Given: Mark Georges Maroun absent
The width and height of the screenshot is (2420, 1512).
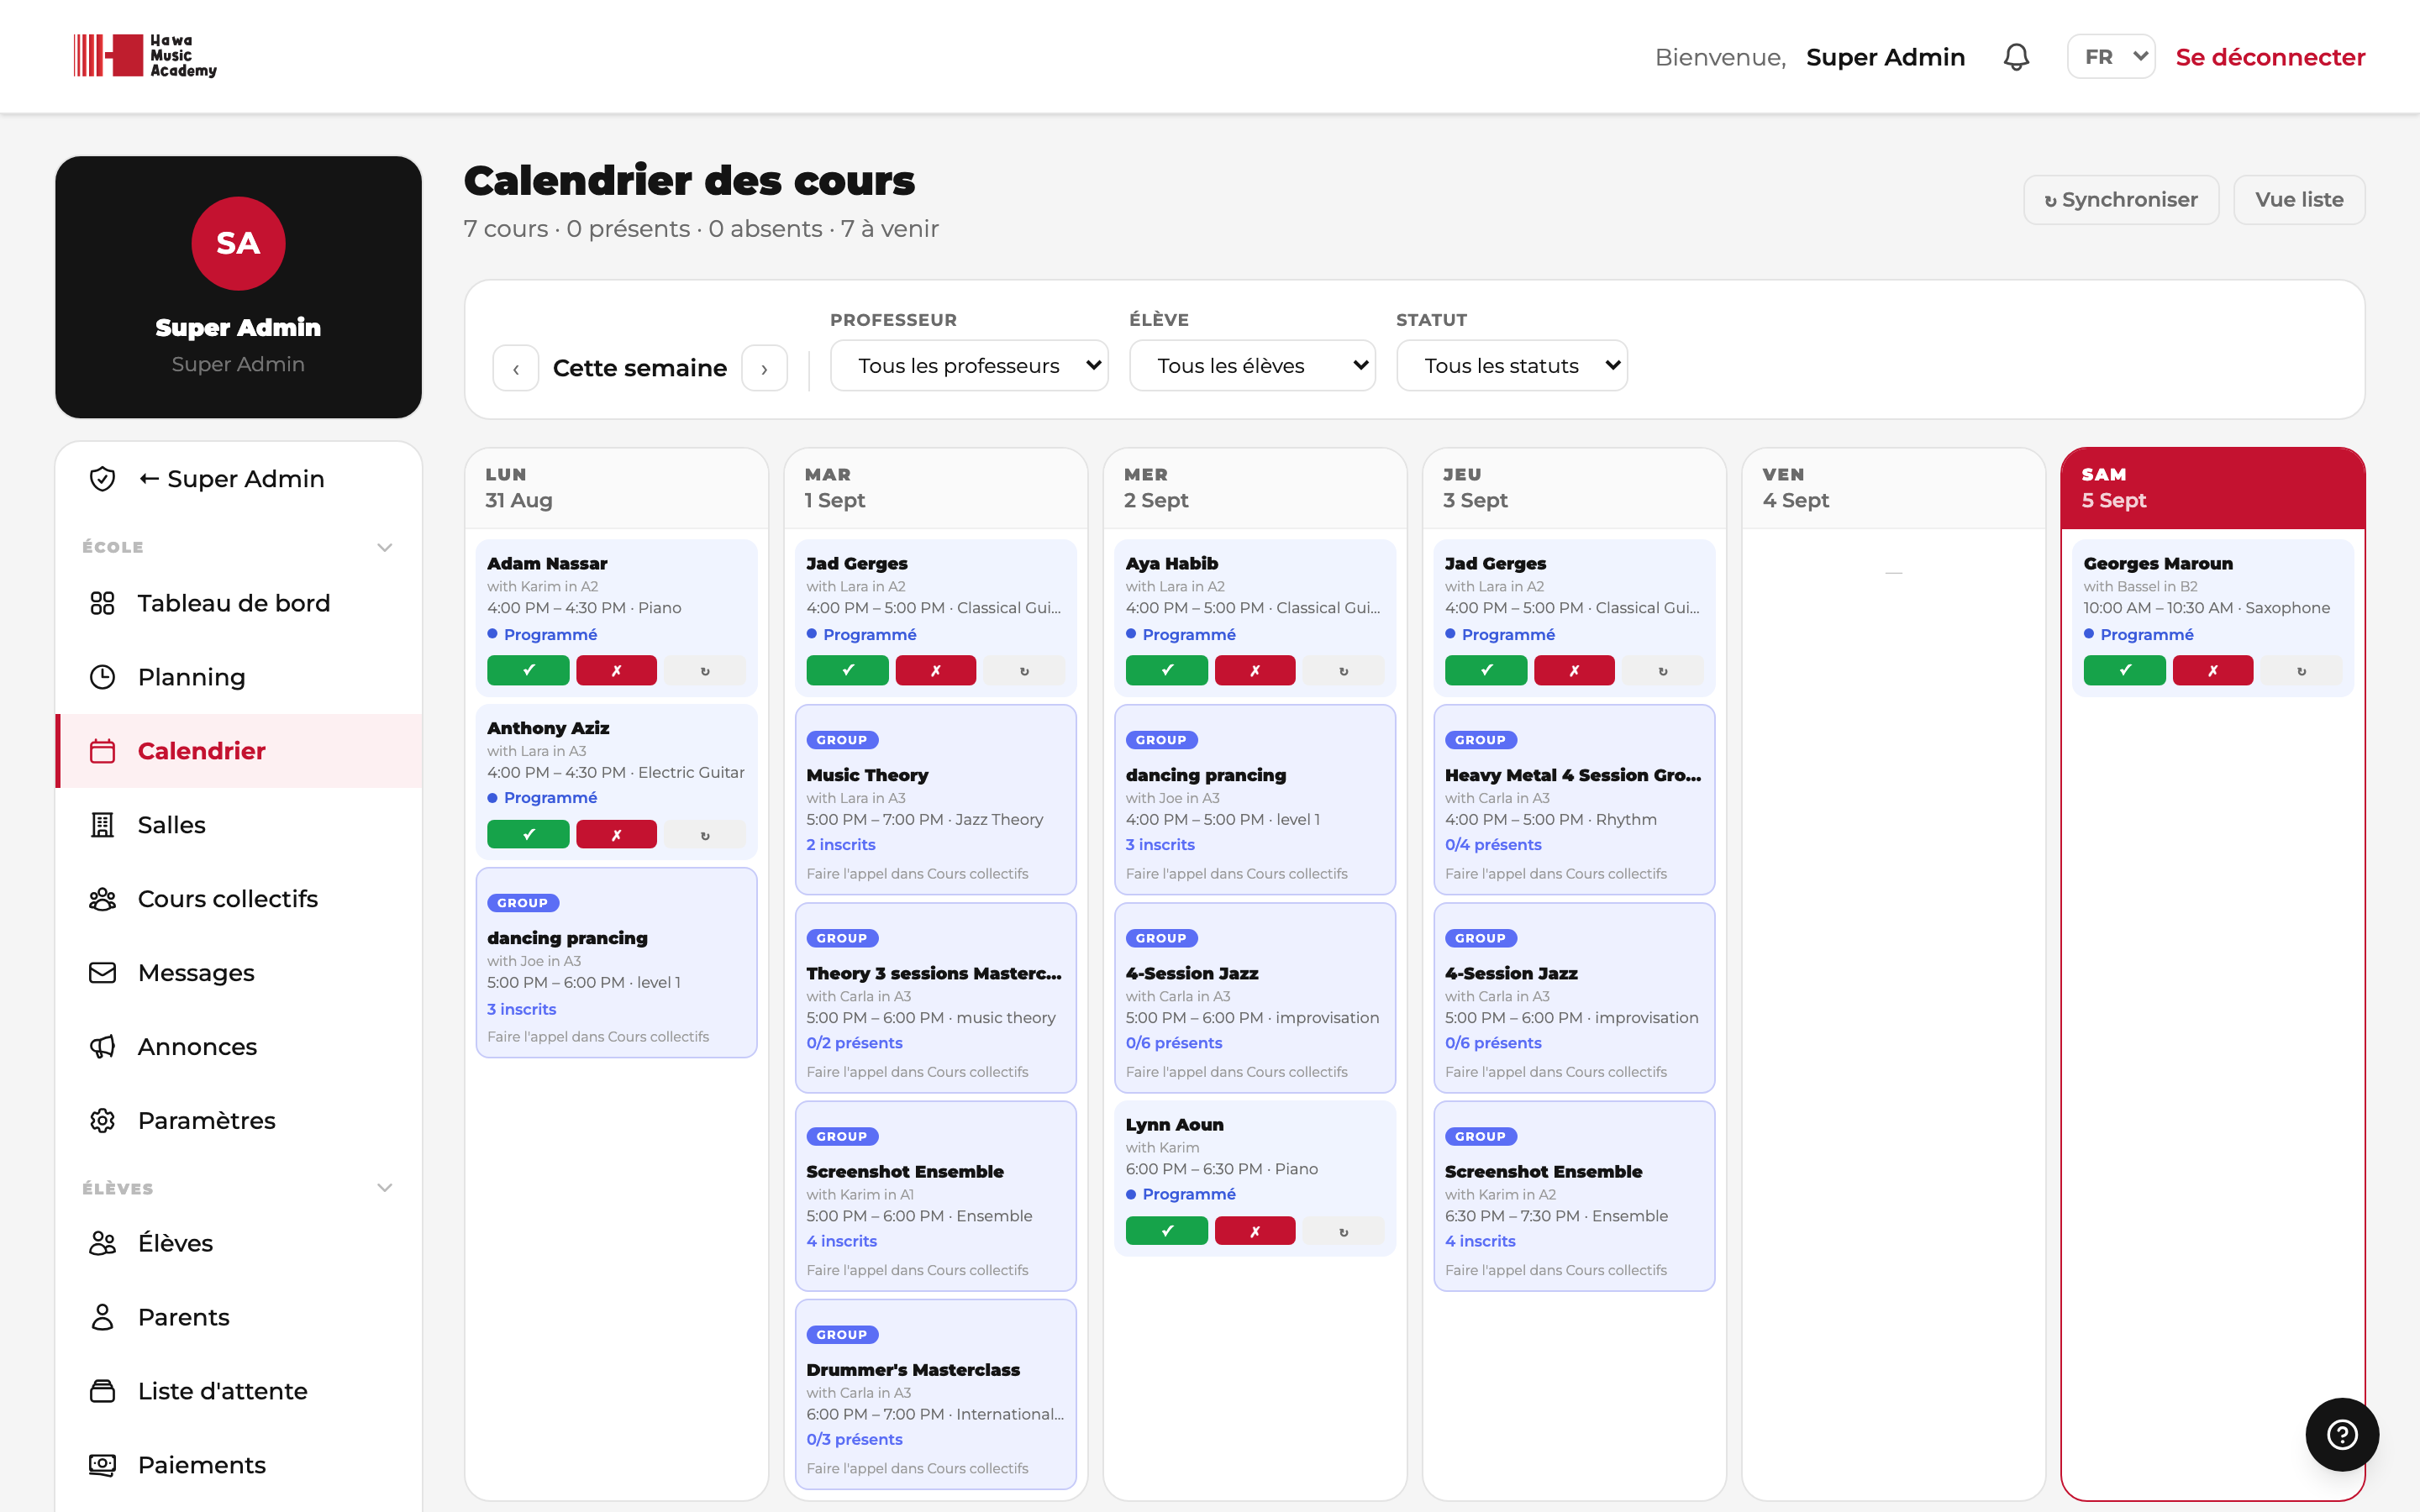Looking at the screenshot, I should point(2213,670).
